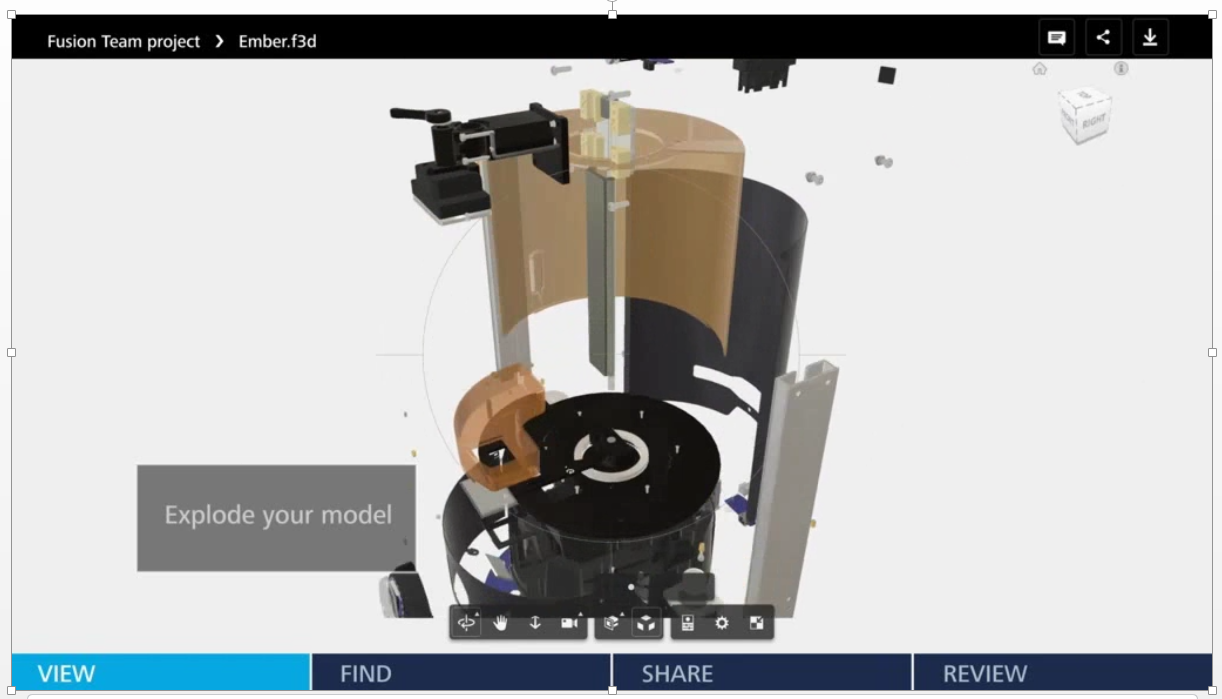Switch to the FIND tab
Image resolution: width=1222 pixels, height=699 pixels.
(x=366, y=673)
